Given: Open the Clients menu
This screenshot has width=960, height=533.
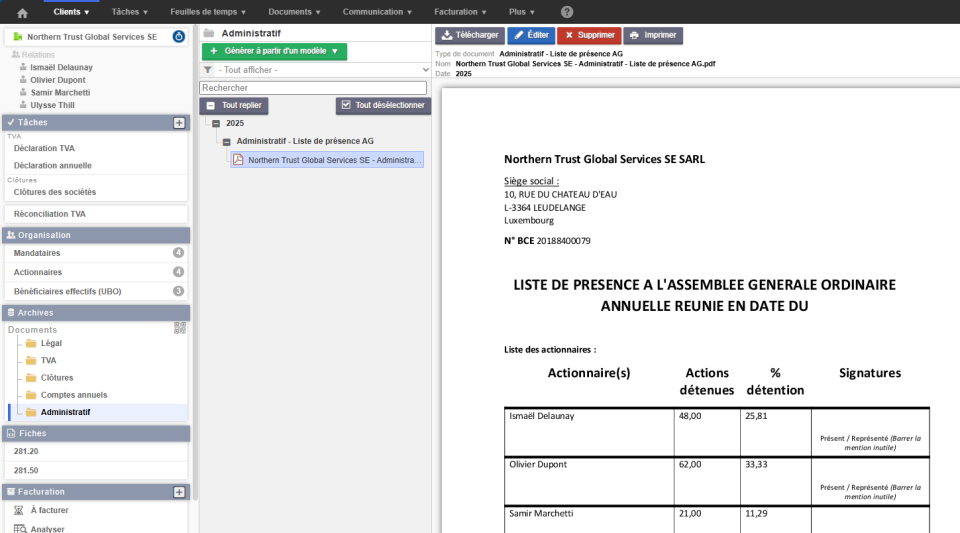Looking at the screenshot, I should (71, 12).
